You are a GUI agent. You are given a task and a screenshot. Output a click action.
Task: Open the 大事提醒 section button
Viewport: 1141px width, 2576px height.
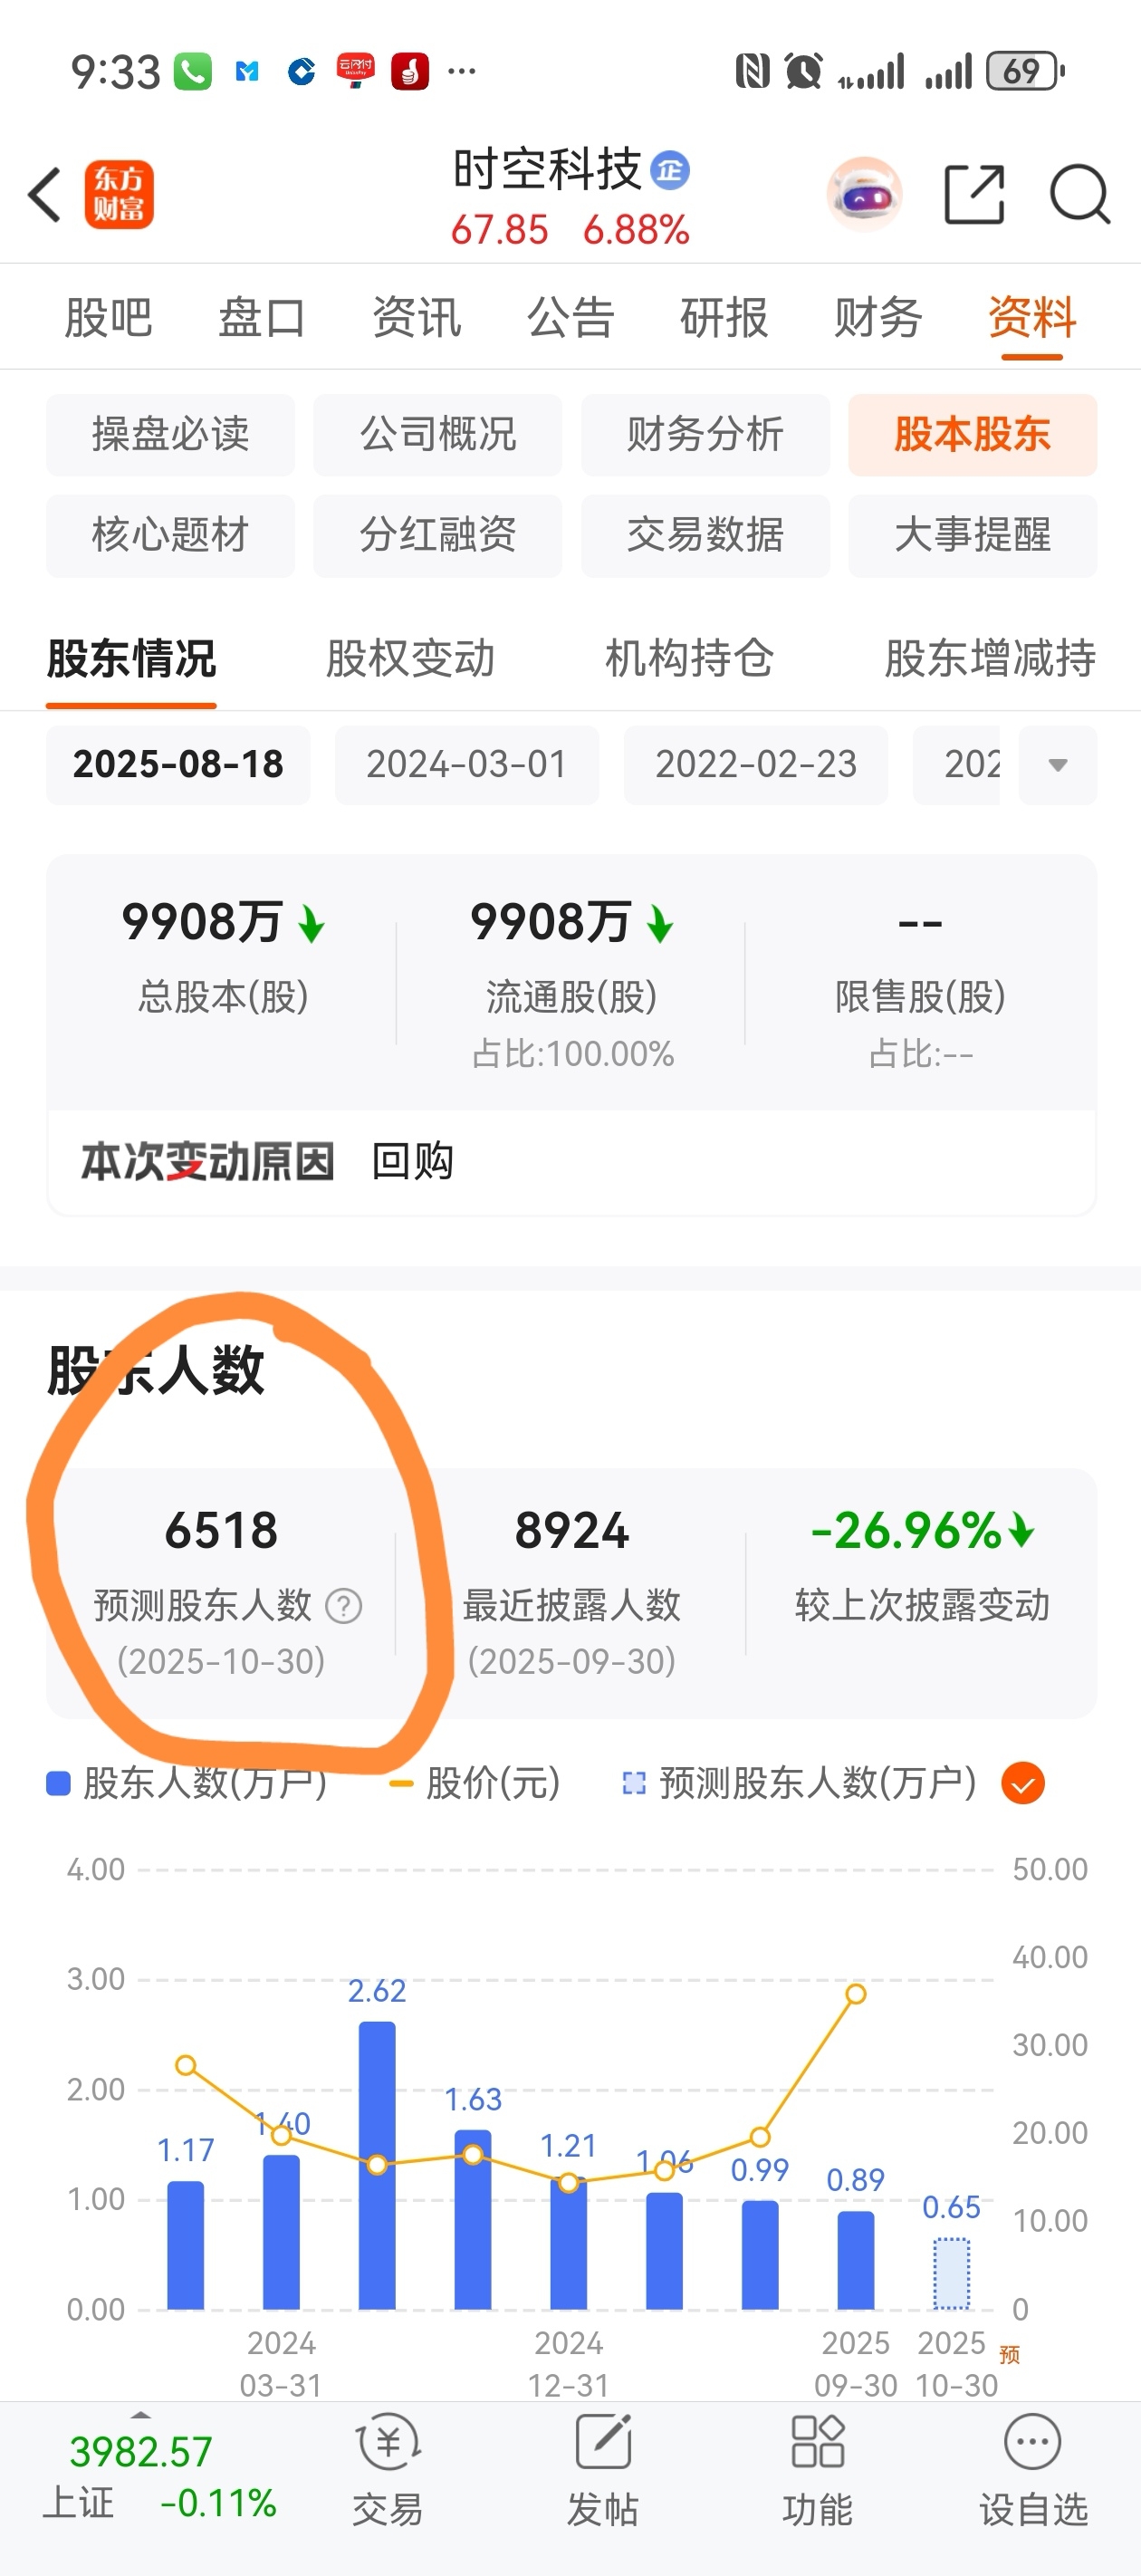[x=973, y=535]
